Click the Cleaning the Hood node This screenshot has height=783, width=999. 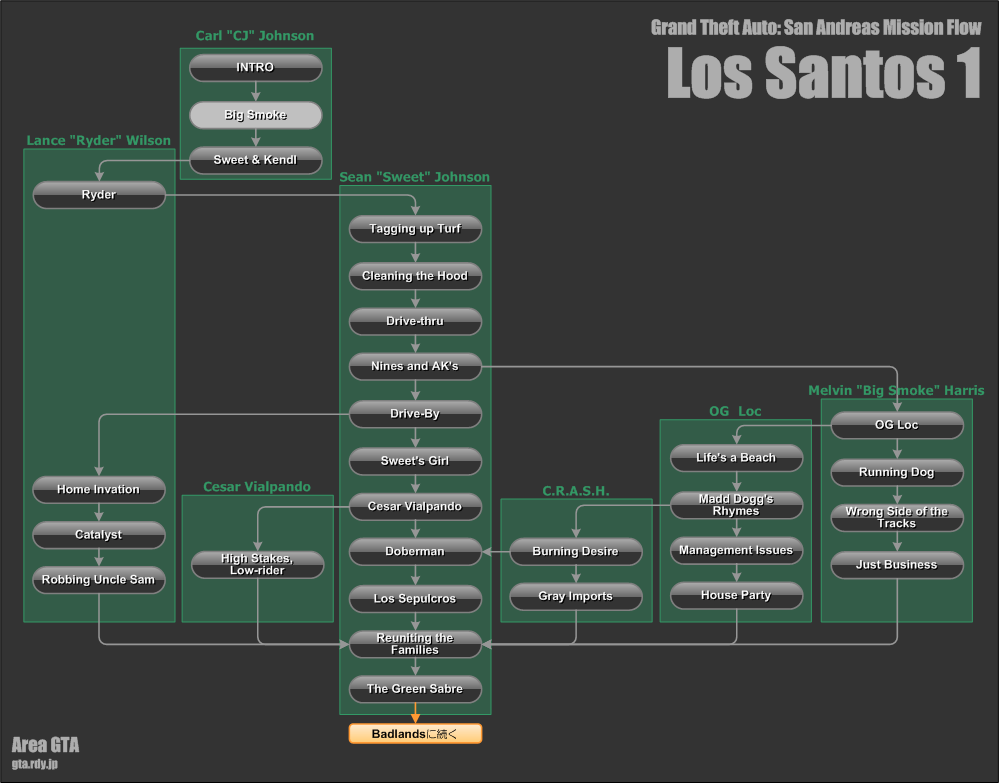coord(415,277)
